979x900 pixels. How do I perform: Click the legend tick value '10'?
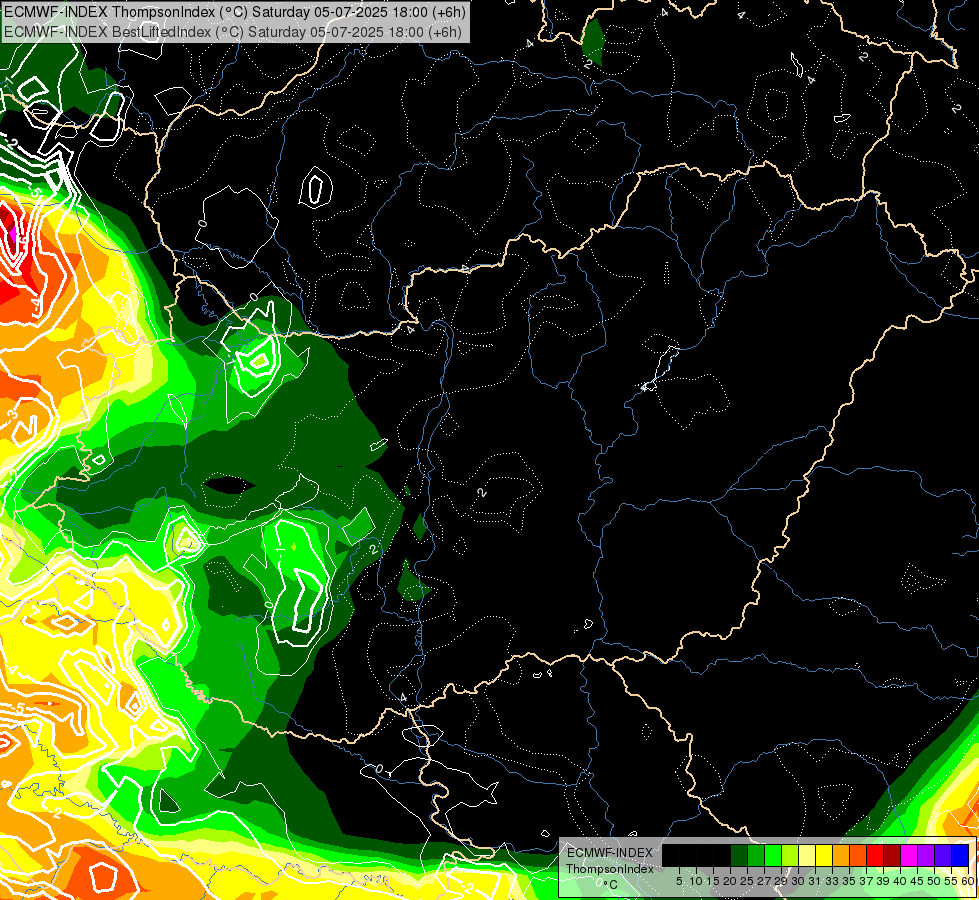pyautogui.click(x=696, y=881)
